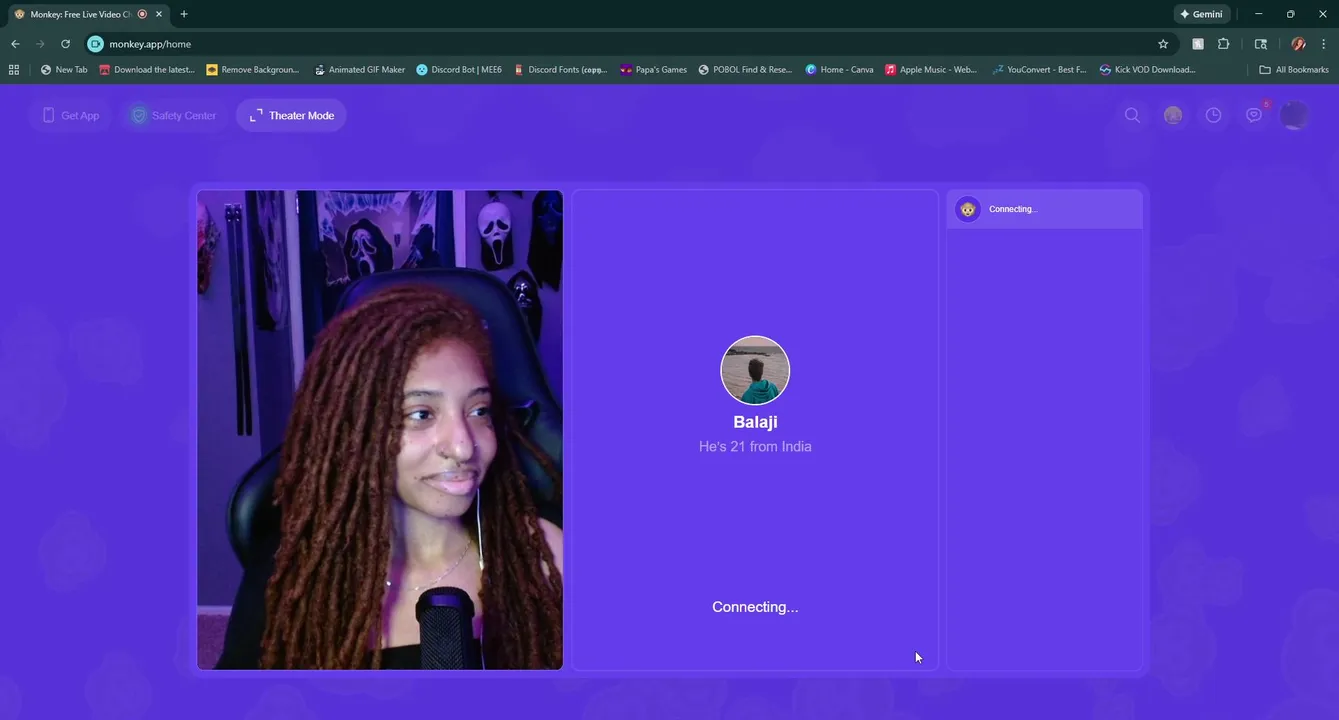
Task: Click the name Balaji
Action: click(x=755, y=422)
